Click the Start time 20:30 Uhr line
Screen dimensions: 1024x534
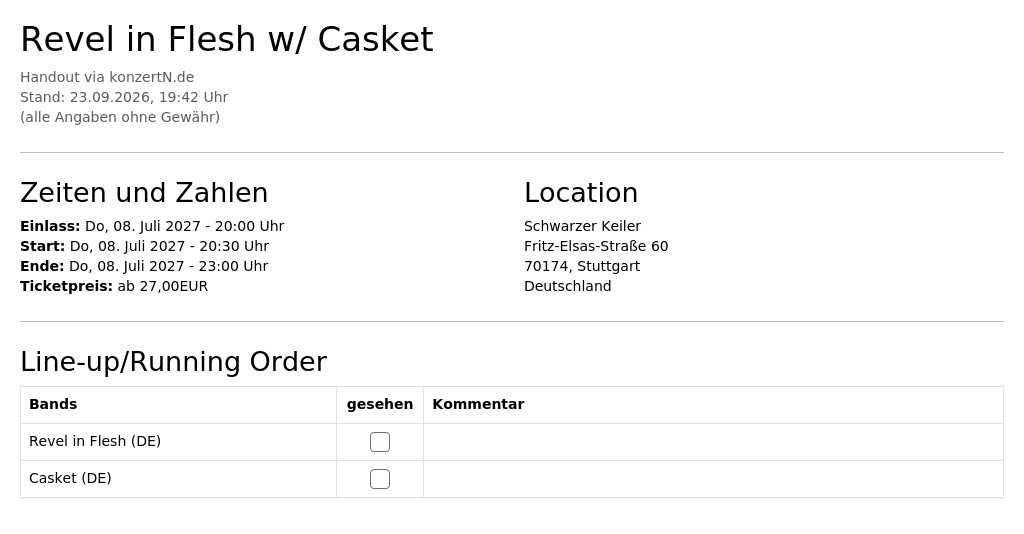[x=144, y=246]
